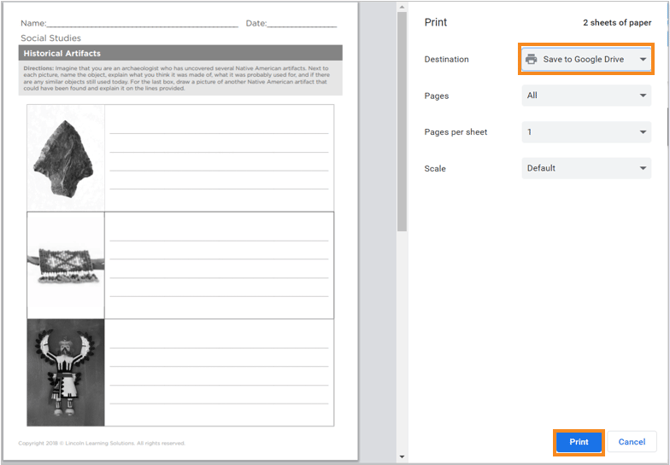Image resolution: width=670 pixels, height=465 pixels.
Task: Click the Directions paragraph in the preview
Action: (181, 78)
